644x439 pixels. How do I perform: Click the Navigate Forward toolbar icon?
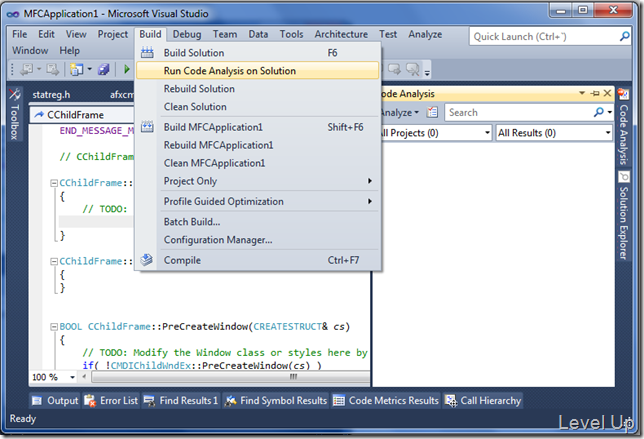[x=52, y=69]
